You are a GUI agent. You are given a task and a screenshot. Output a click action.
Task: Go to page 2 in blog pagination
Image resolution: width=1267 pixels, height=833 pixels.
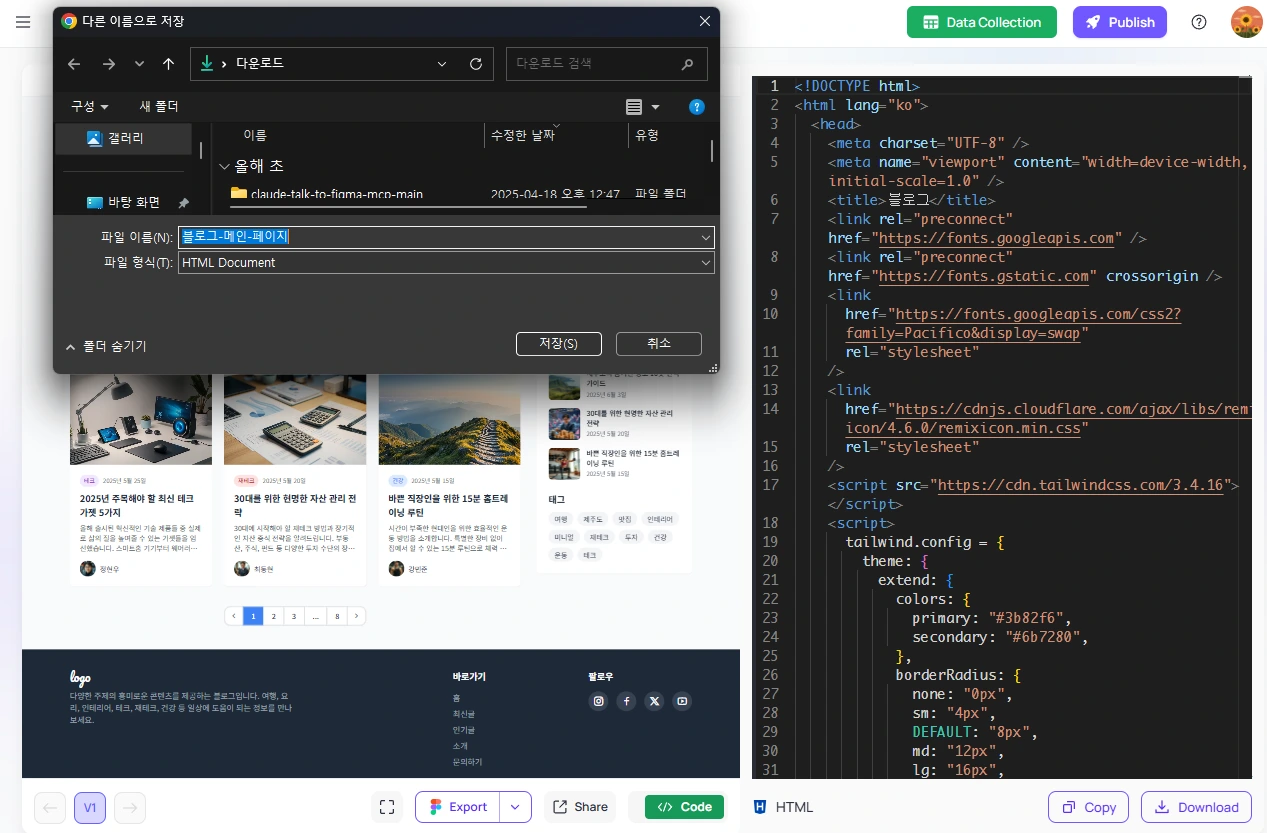pos(274,616)
